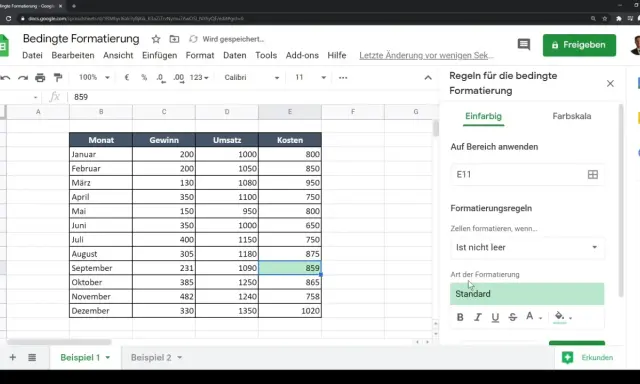Click the green Standard format preview

click(x=527, y=294)
